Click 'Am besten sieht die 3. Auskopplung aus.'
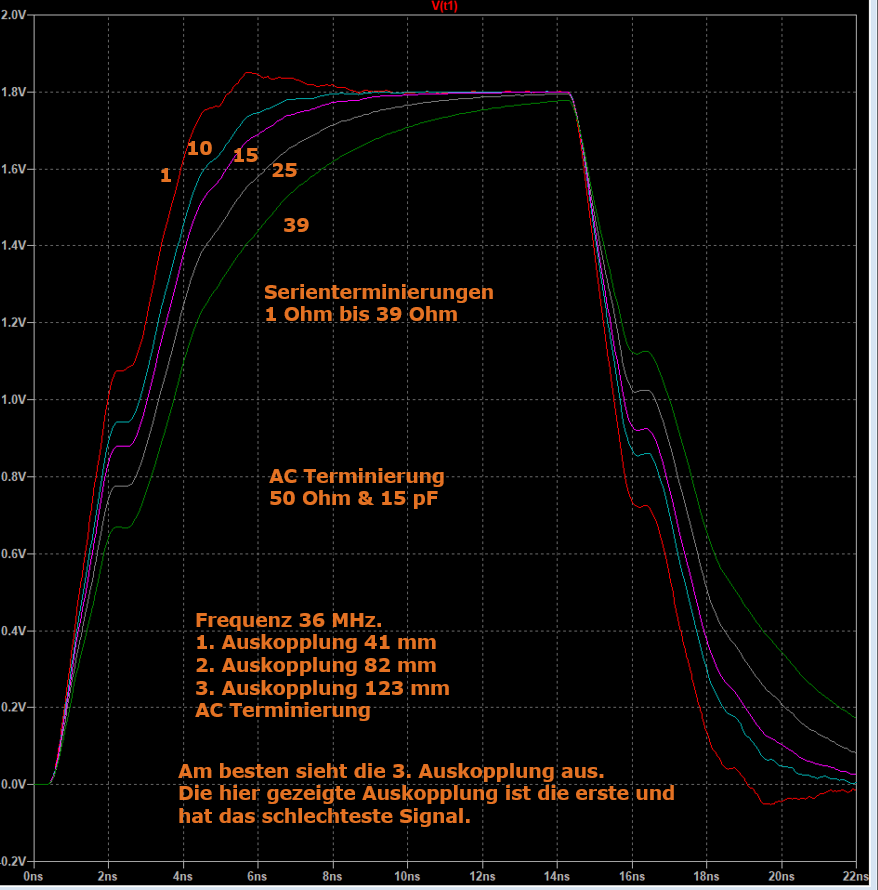Image resolution: width=878 pixels, height=890 pixels. (x=391, y=772)
